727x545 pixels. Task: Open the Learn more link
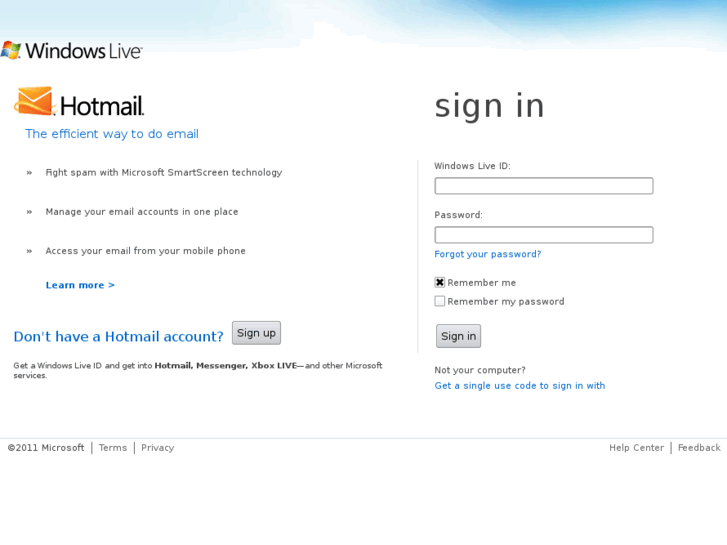pyautogui.click(x=80, y=285)
